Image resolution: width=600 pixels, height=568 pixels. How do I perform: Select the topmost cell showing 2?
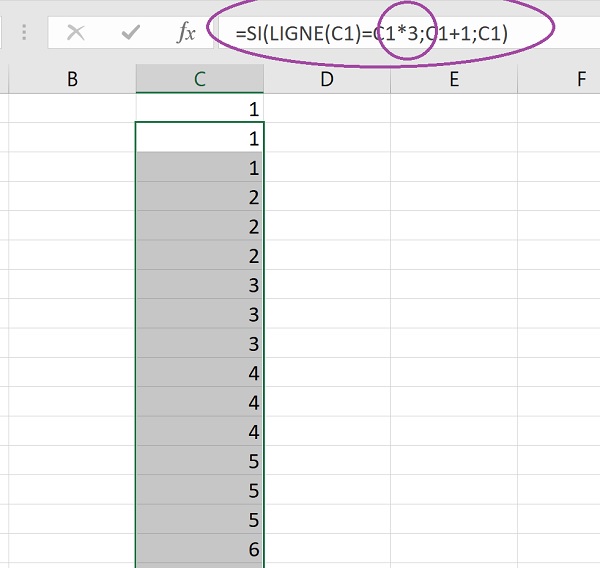[200, 196]
